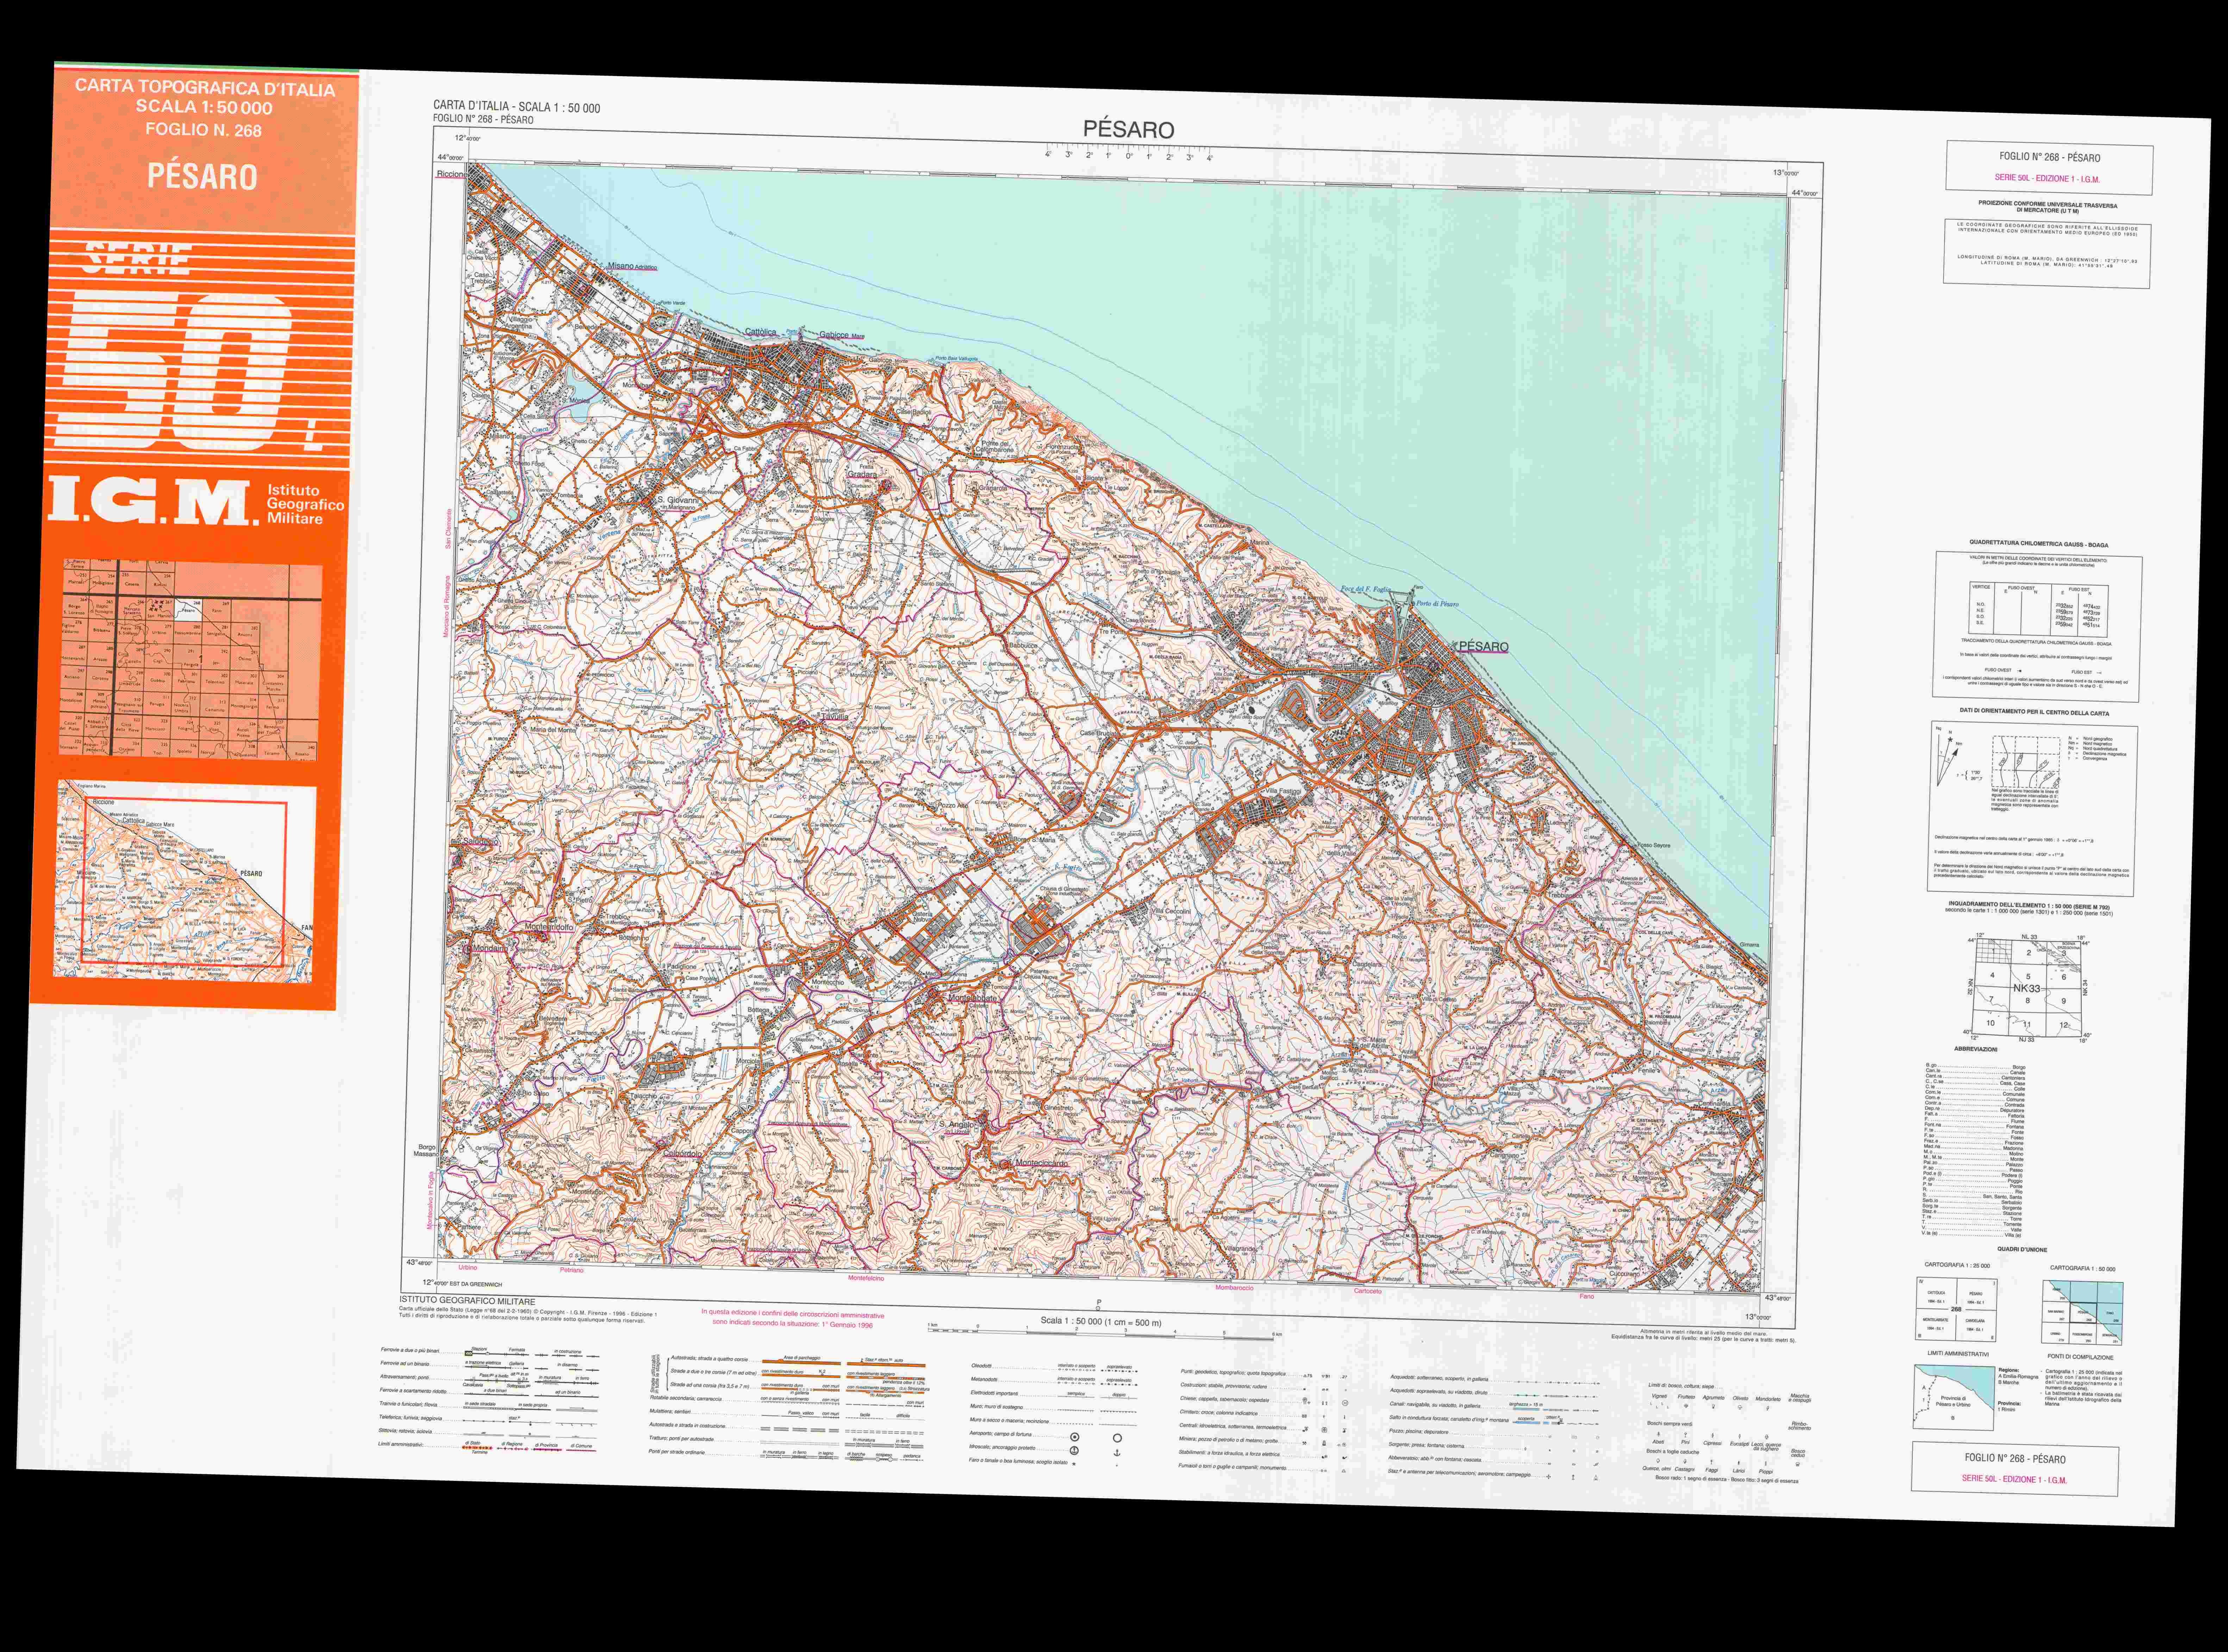Click the ABBREVIAZIONI heading

pyautogui.click(x=1975, y=1049)
